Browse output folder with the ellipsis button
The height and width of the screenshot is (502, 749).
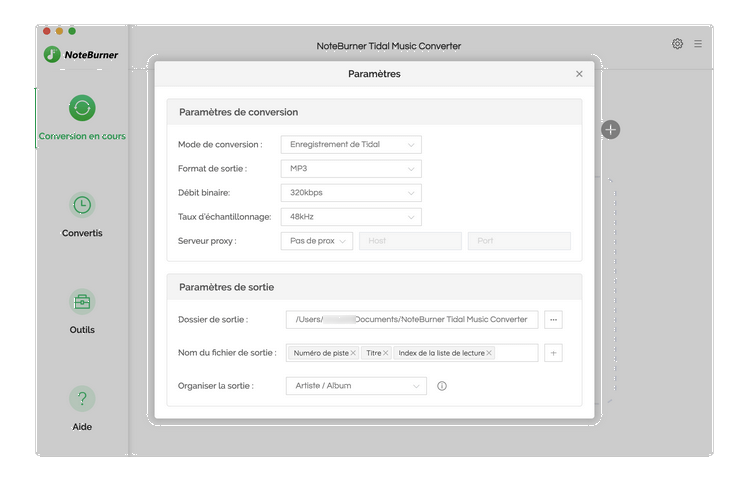[553, 320]
